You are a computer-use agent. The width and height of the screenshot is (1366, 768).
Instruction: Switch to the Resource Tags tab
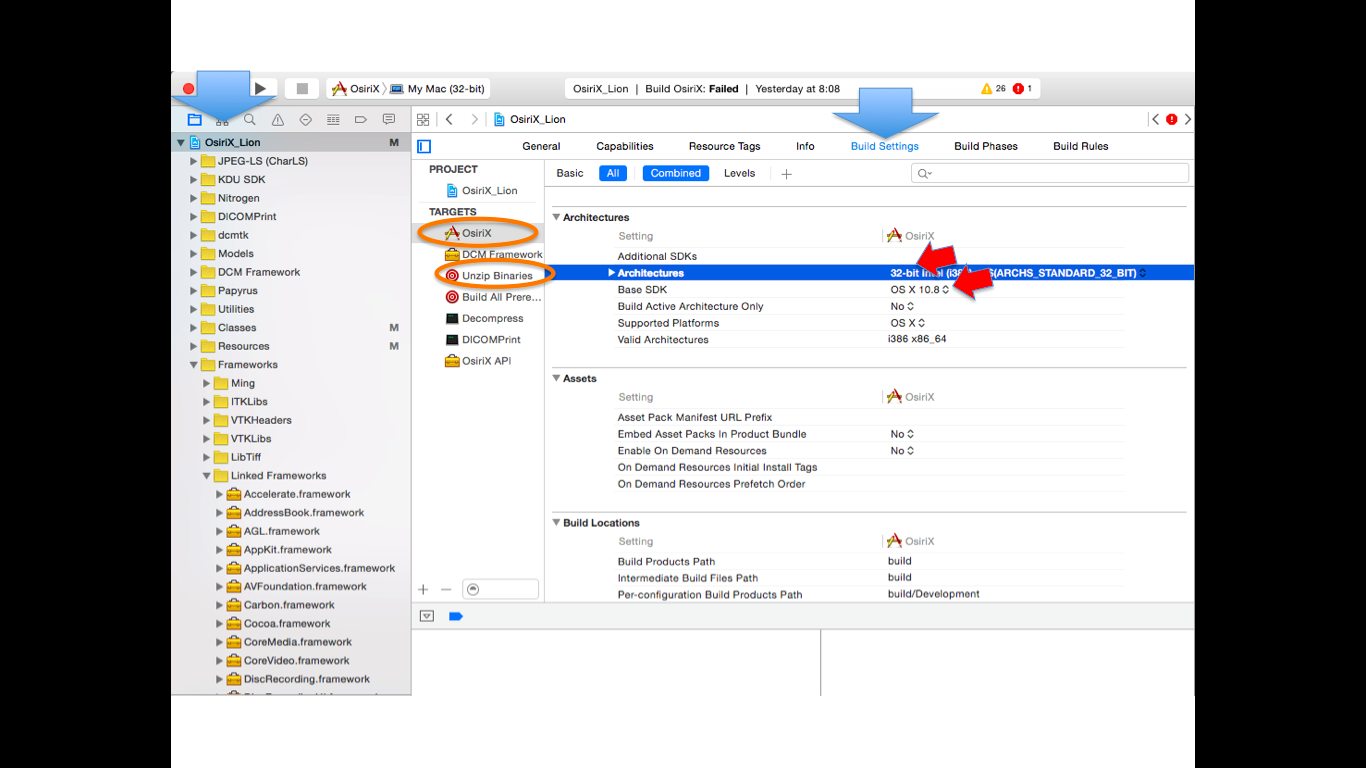click(725, 146)
